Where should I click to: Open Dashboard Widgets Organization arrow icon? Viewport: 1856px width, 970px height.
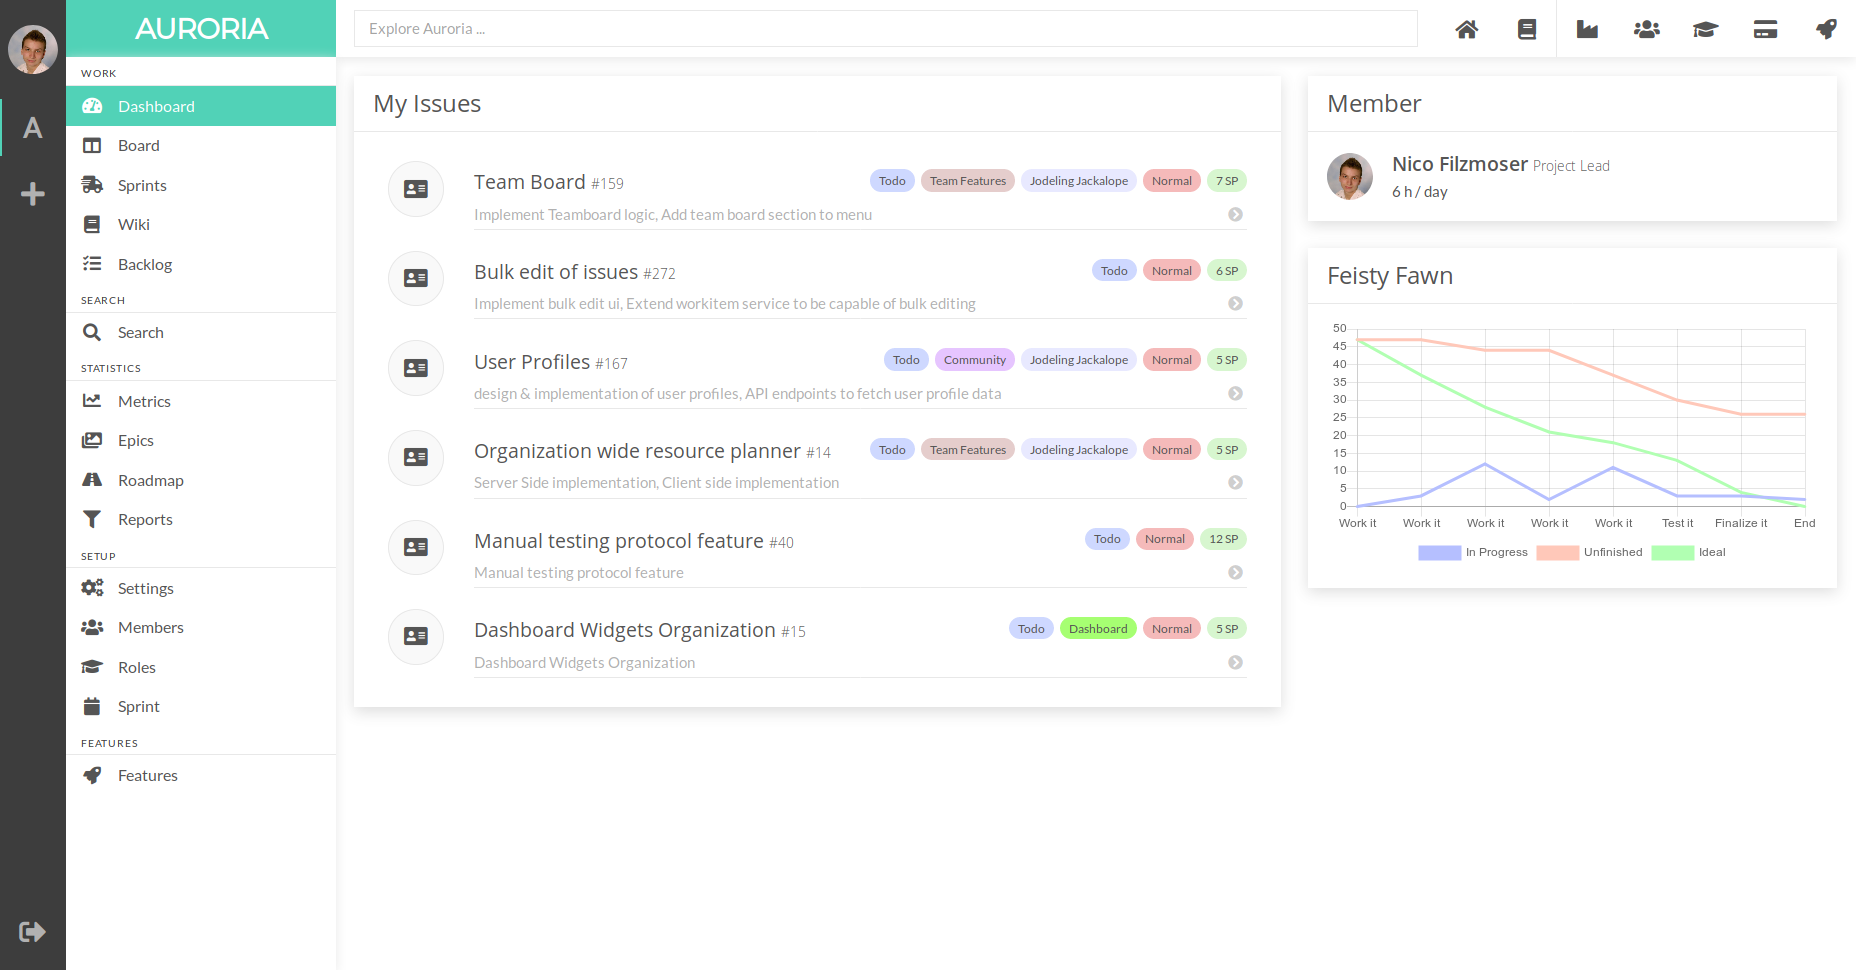click(1236, 662)
